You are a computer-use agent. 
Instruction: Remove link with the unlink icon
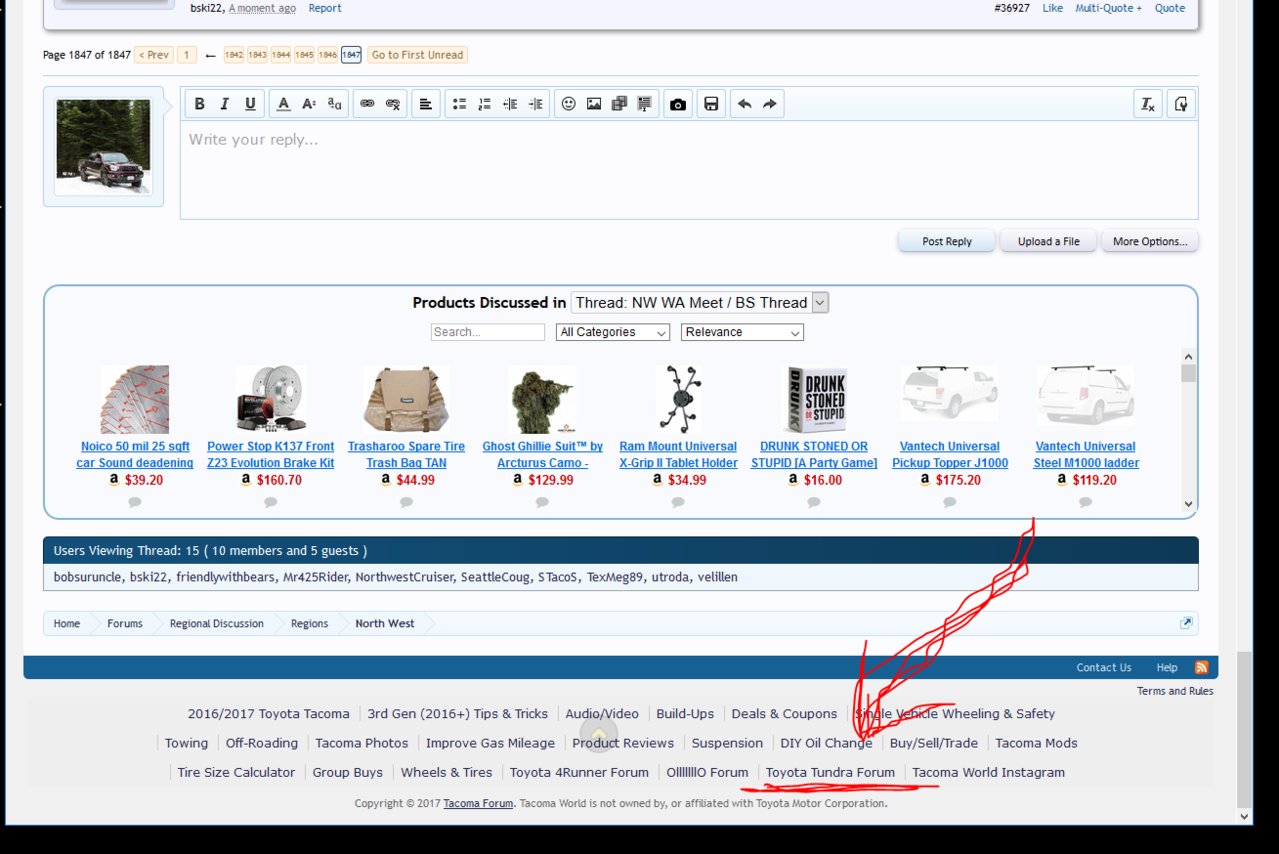(x=393, y=104)
